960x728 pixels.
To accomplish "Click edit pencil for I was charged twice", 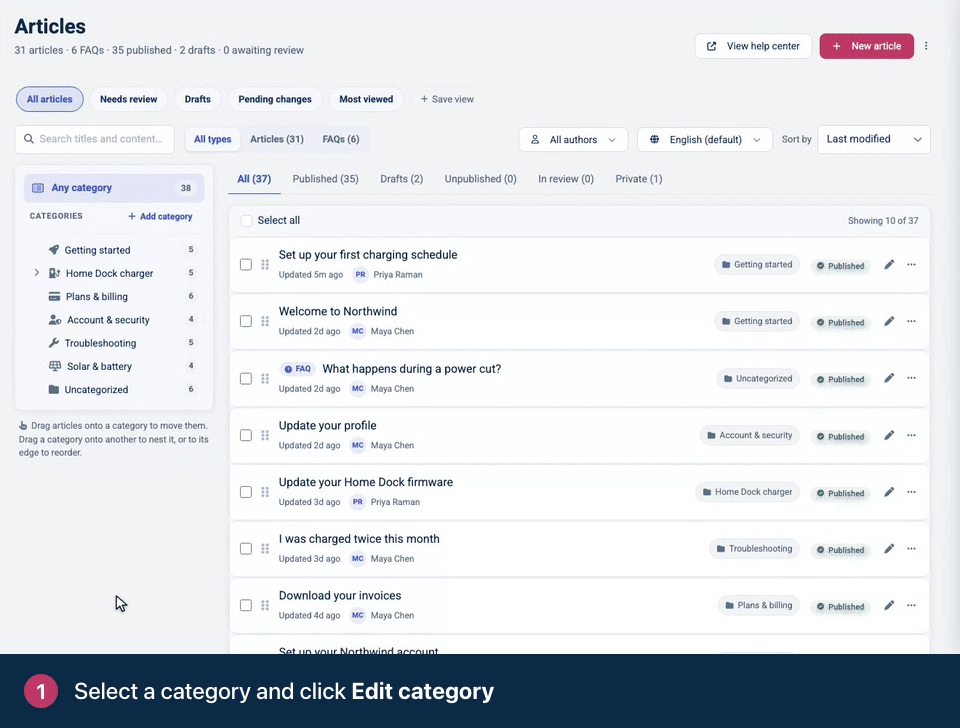I will pos(889,549).
